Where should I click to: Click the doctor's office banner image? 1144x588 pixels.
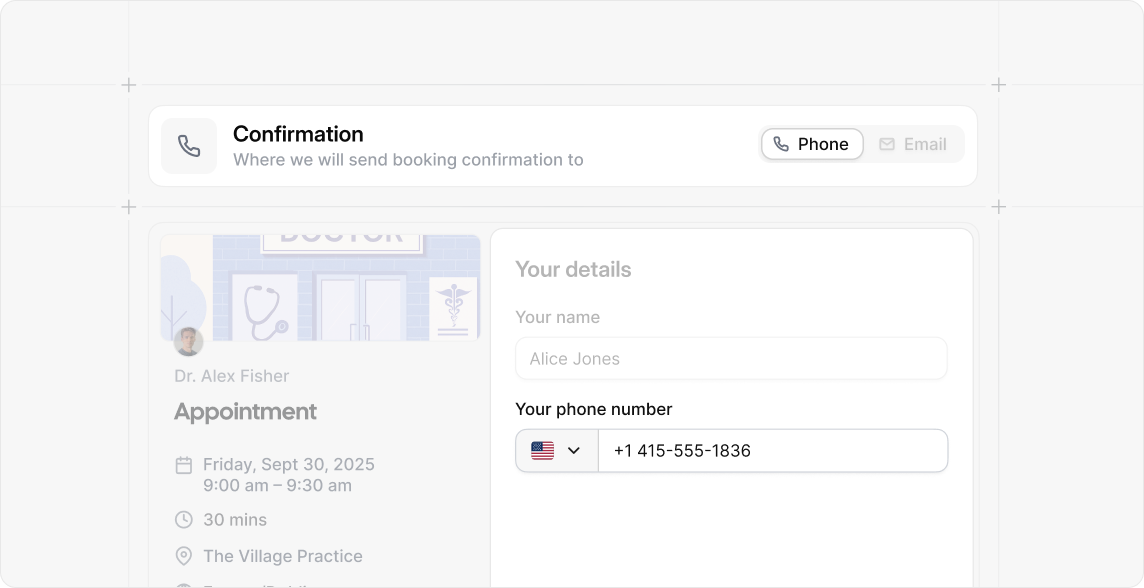click(x=320, y=287)
